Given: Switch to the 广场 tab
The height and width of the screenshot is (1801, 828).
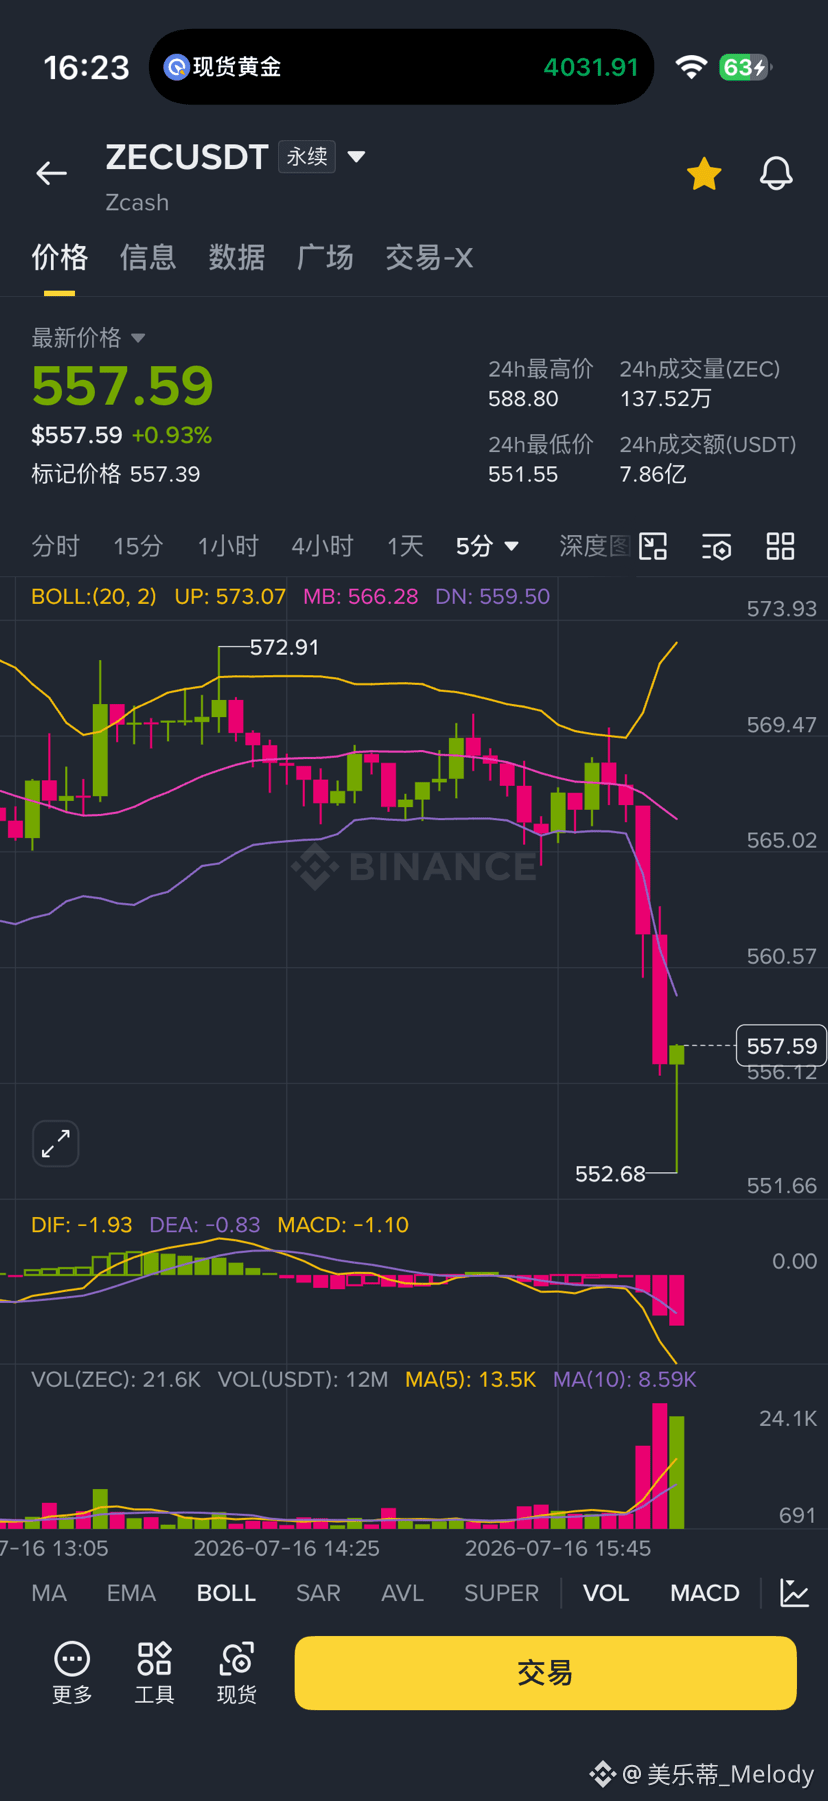Looking at the screenshot, I should coord(325,258).
